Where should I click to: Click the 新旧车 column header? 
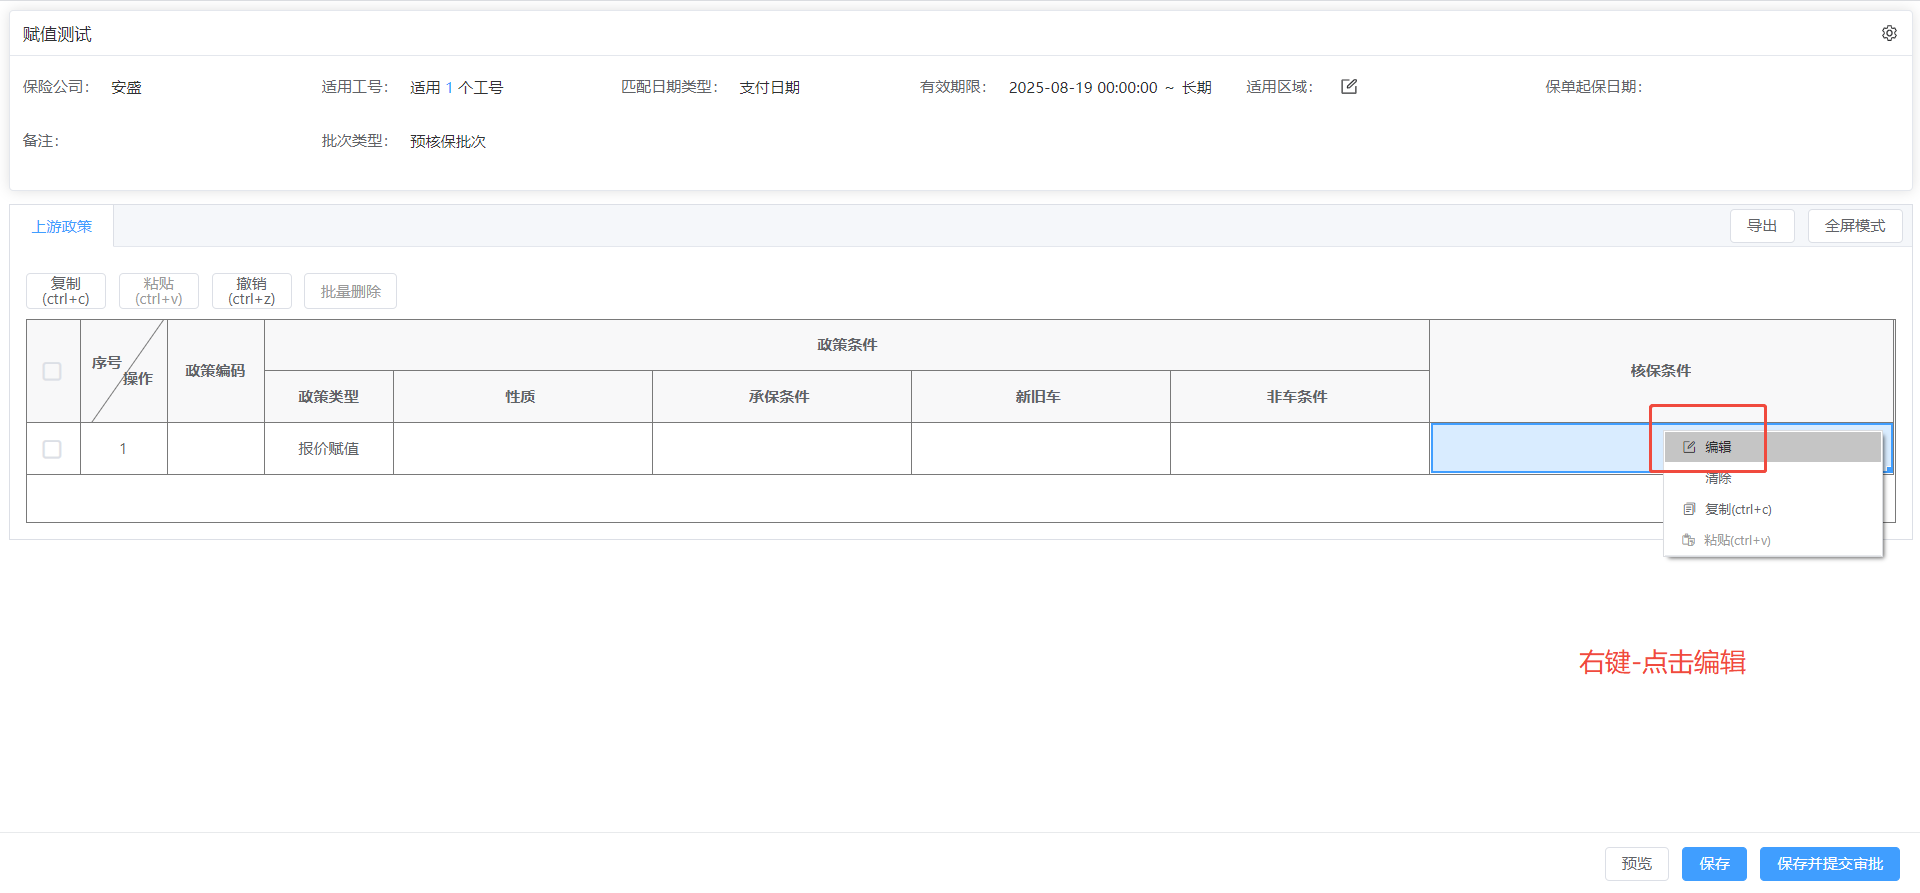pos(1040,397)
